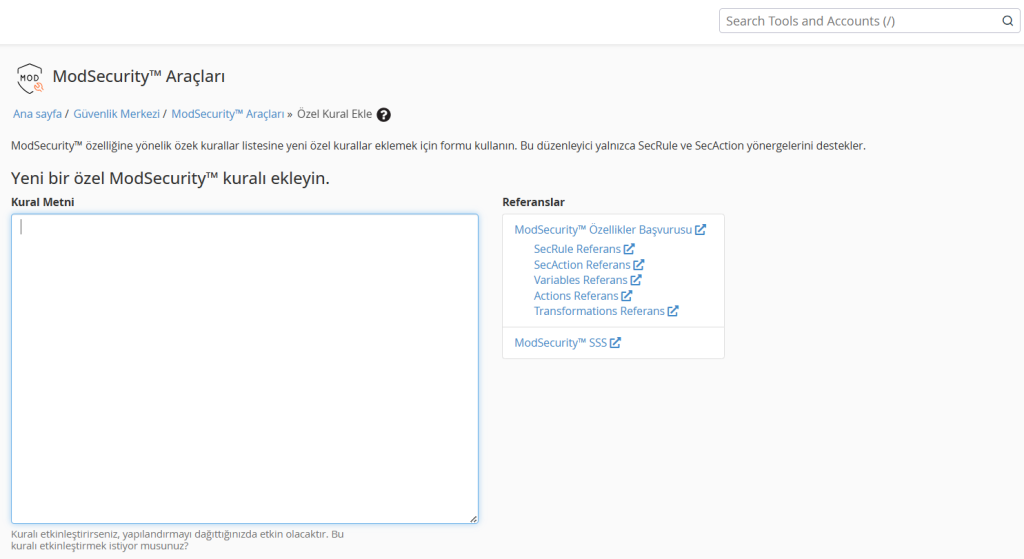Open Actions Referans link
1024x559 pixels.
576,296
